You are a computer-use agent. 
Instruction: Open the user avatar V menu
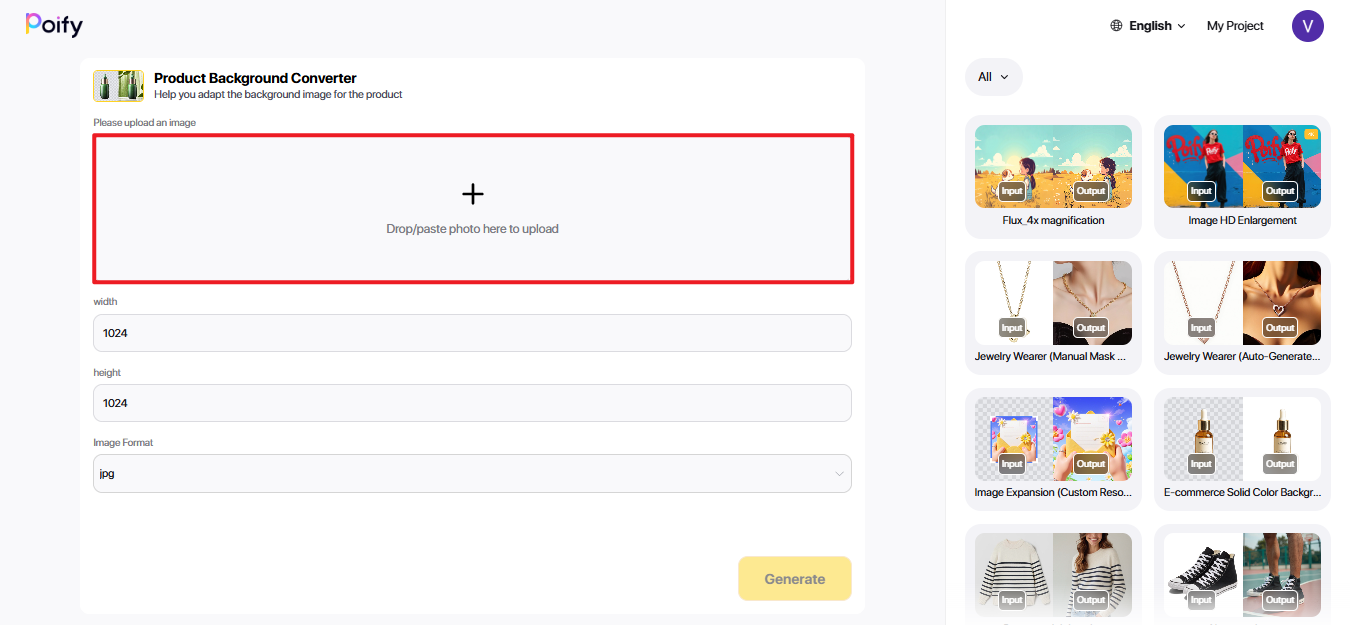click(1308, 26)
